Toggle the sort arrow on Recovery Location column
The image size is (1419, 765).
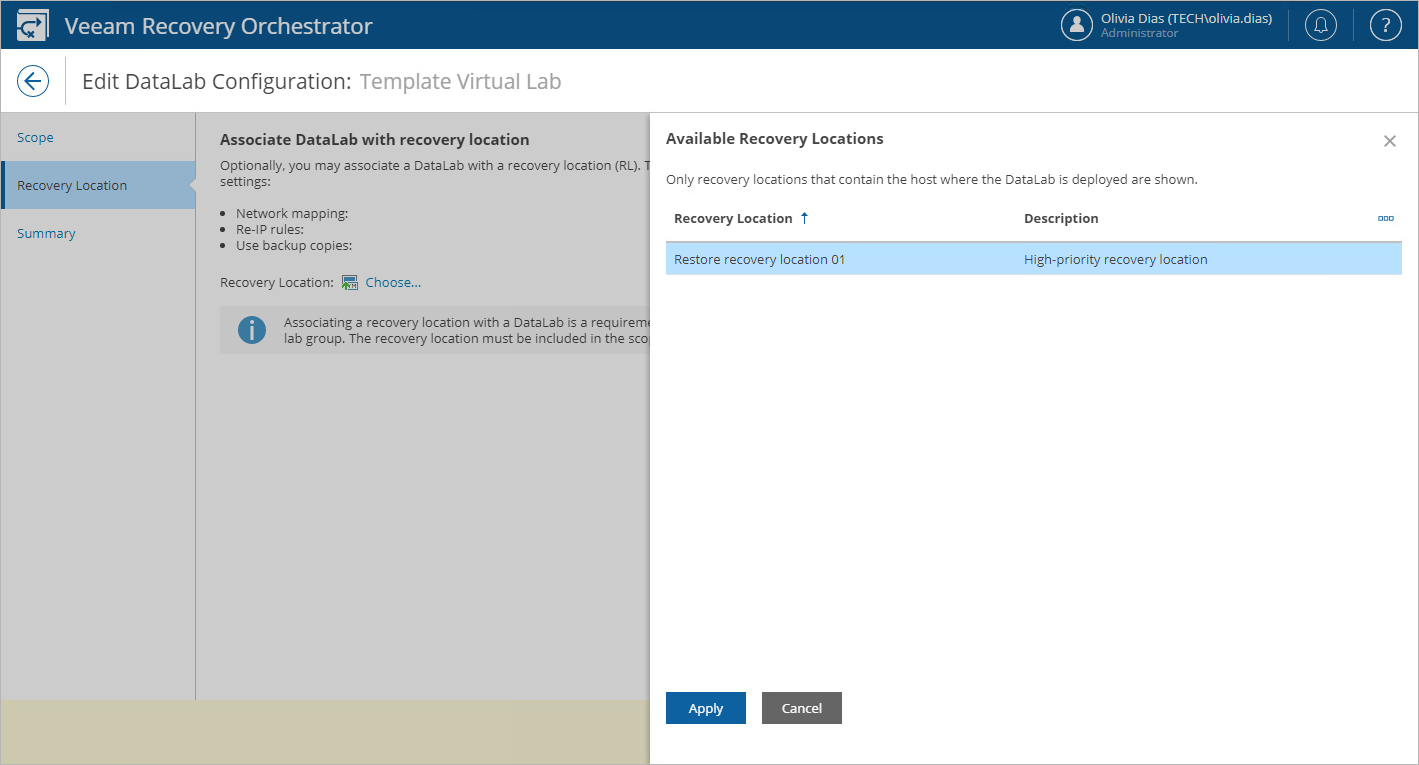point(803,218)
